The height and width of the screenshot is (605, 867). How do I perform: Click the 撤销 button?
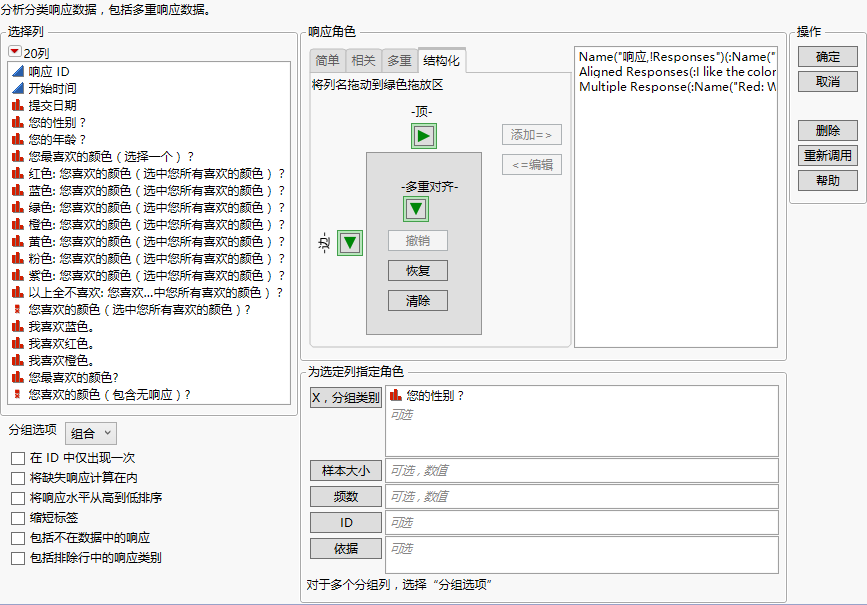pyautogui.click(x=417, y=241)
